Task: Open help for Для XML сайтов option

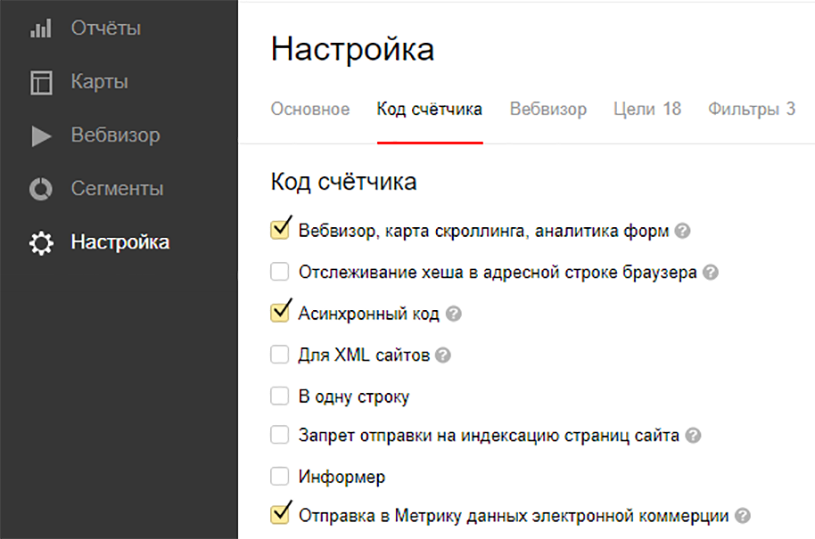Action: click(443, 355)
